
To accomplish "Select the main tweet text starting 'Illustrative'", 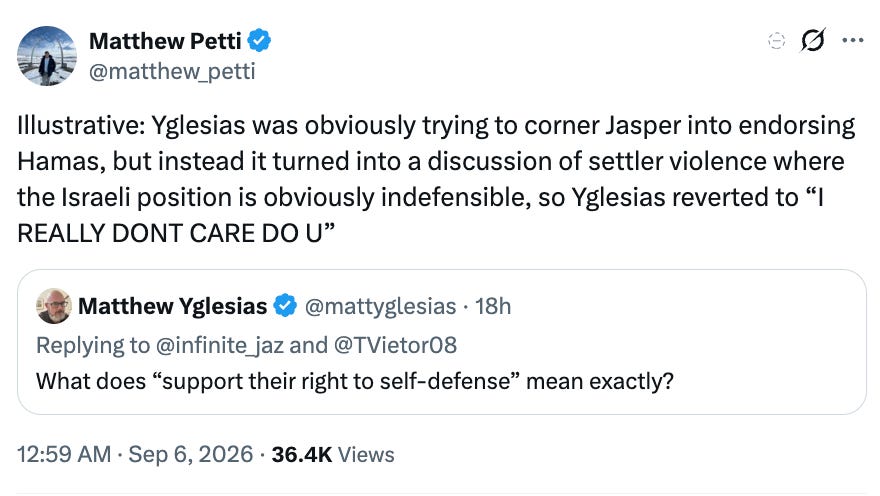I will click(x=436, y=179).
